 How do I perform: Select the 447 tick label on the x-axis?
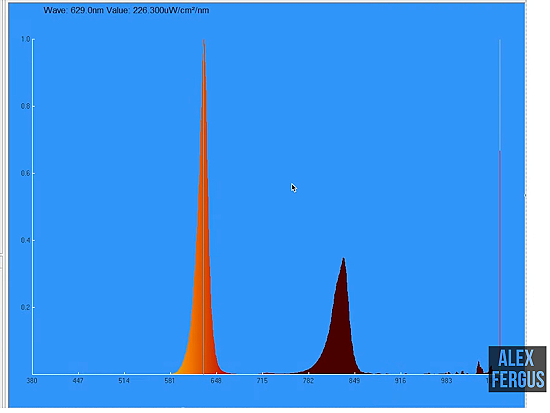click(78, 380)
